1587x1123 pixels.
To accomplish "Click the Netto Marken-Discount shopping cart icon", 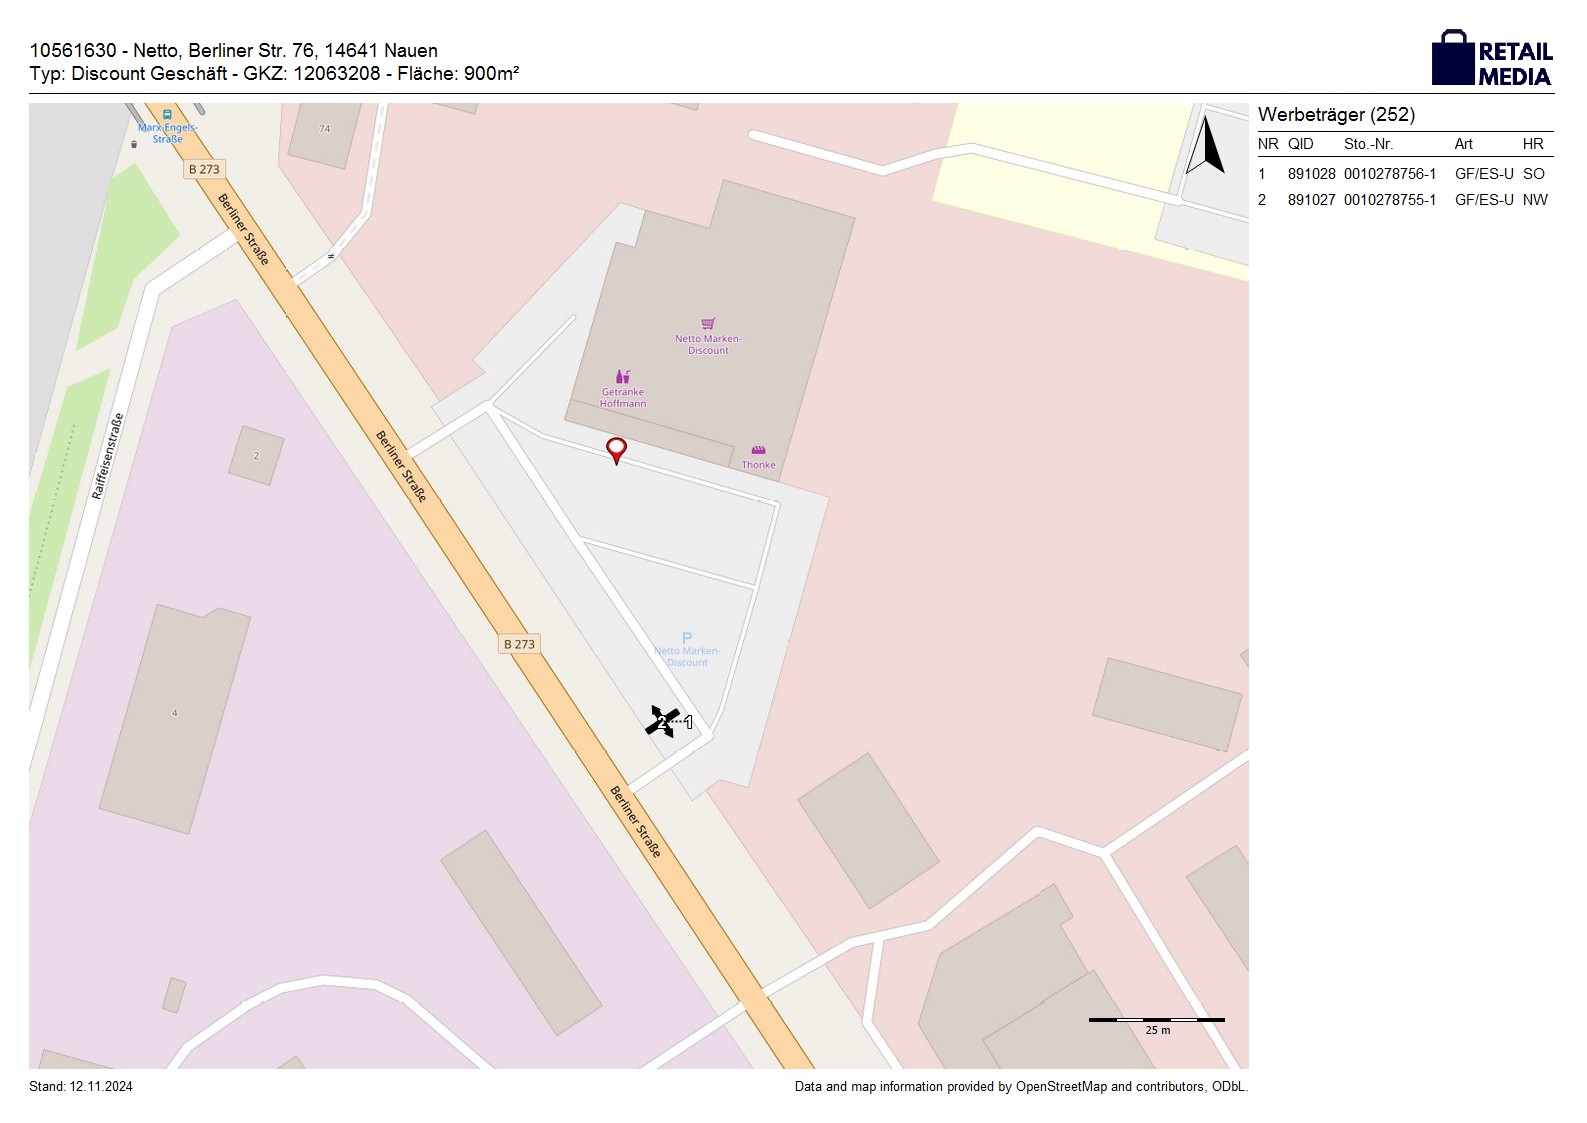I will click(x=708, y=323).
